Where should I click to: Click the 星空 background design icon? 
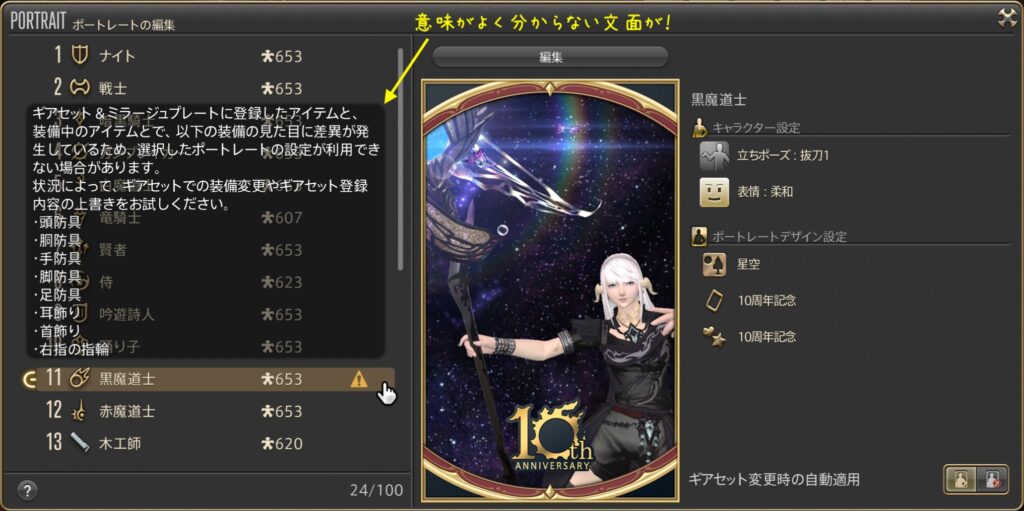pos(714,265)
